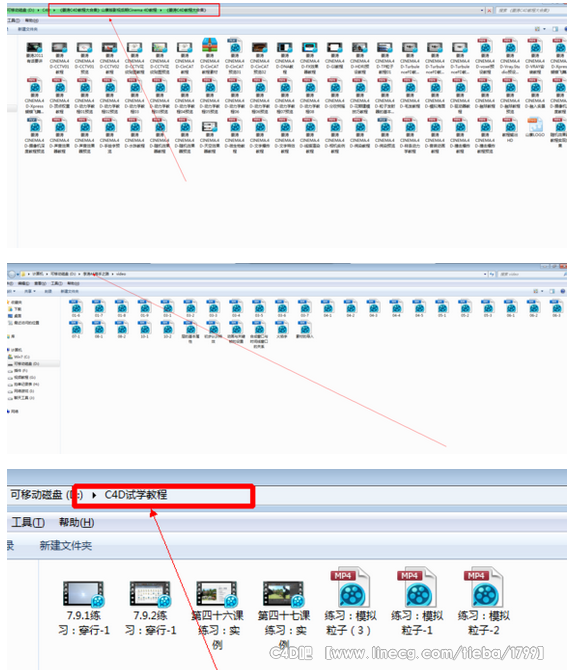The image size is (570, 670).
Task: Select file 04-5 in the video folder window
Action: pos(419,309)
